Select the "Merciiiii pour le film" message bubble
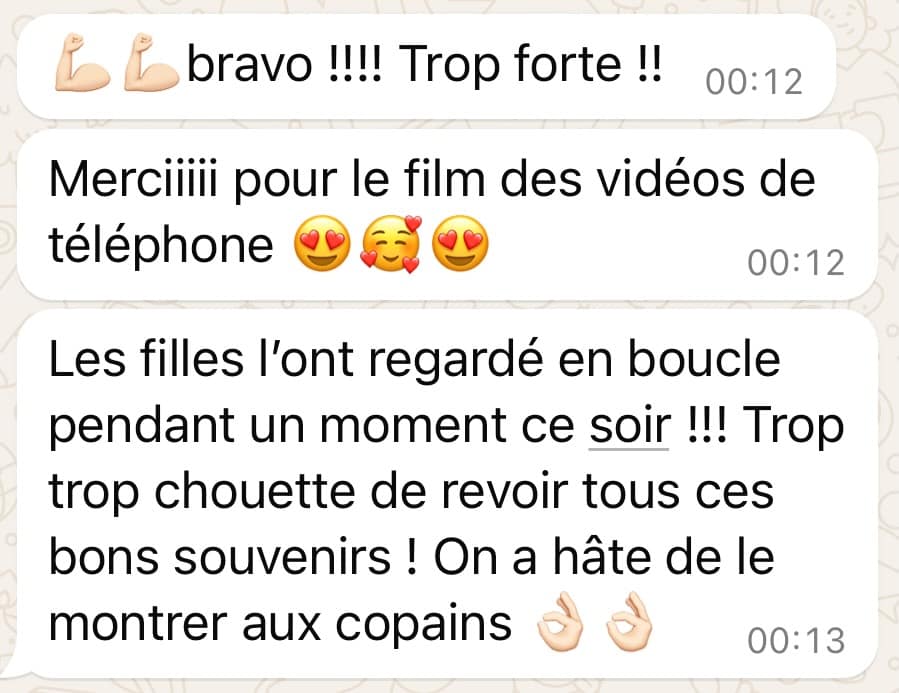The width and height of the screenshot is (899, 693). (x=447, y=214)
